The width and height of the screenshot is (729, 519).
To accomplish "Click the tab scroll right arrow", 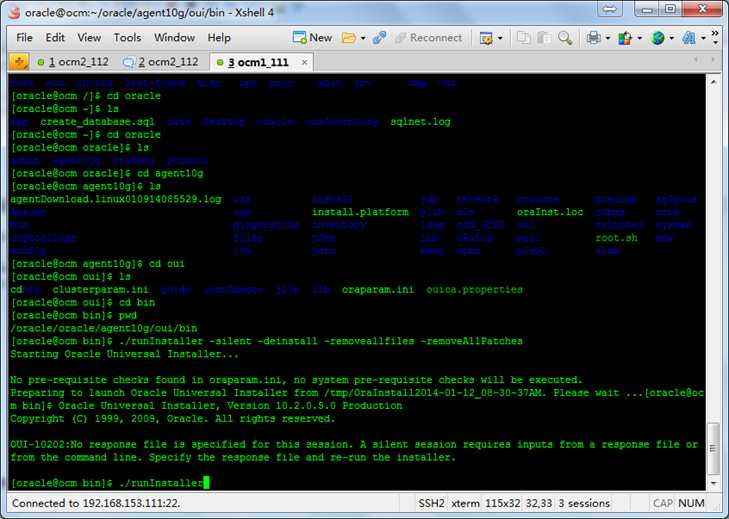I will click(713, 60).
